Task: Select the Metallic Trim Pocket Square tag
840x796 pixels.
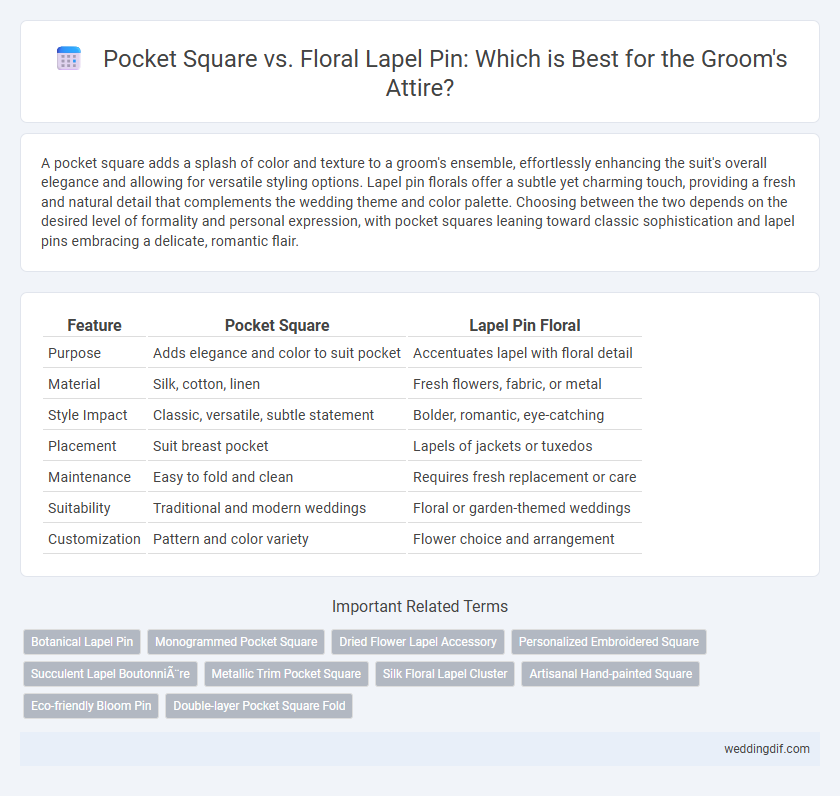Action: [286, 674]
